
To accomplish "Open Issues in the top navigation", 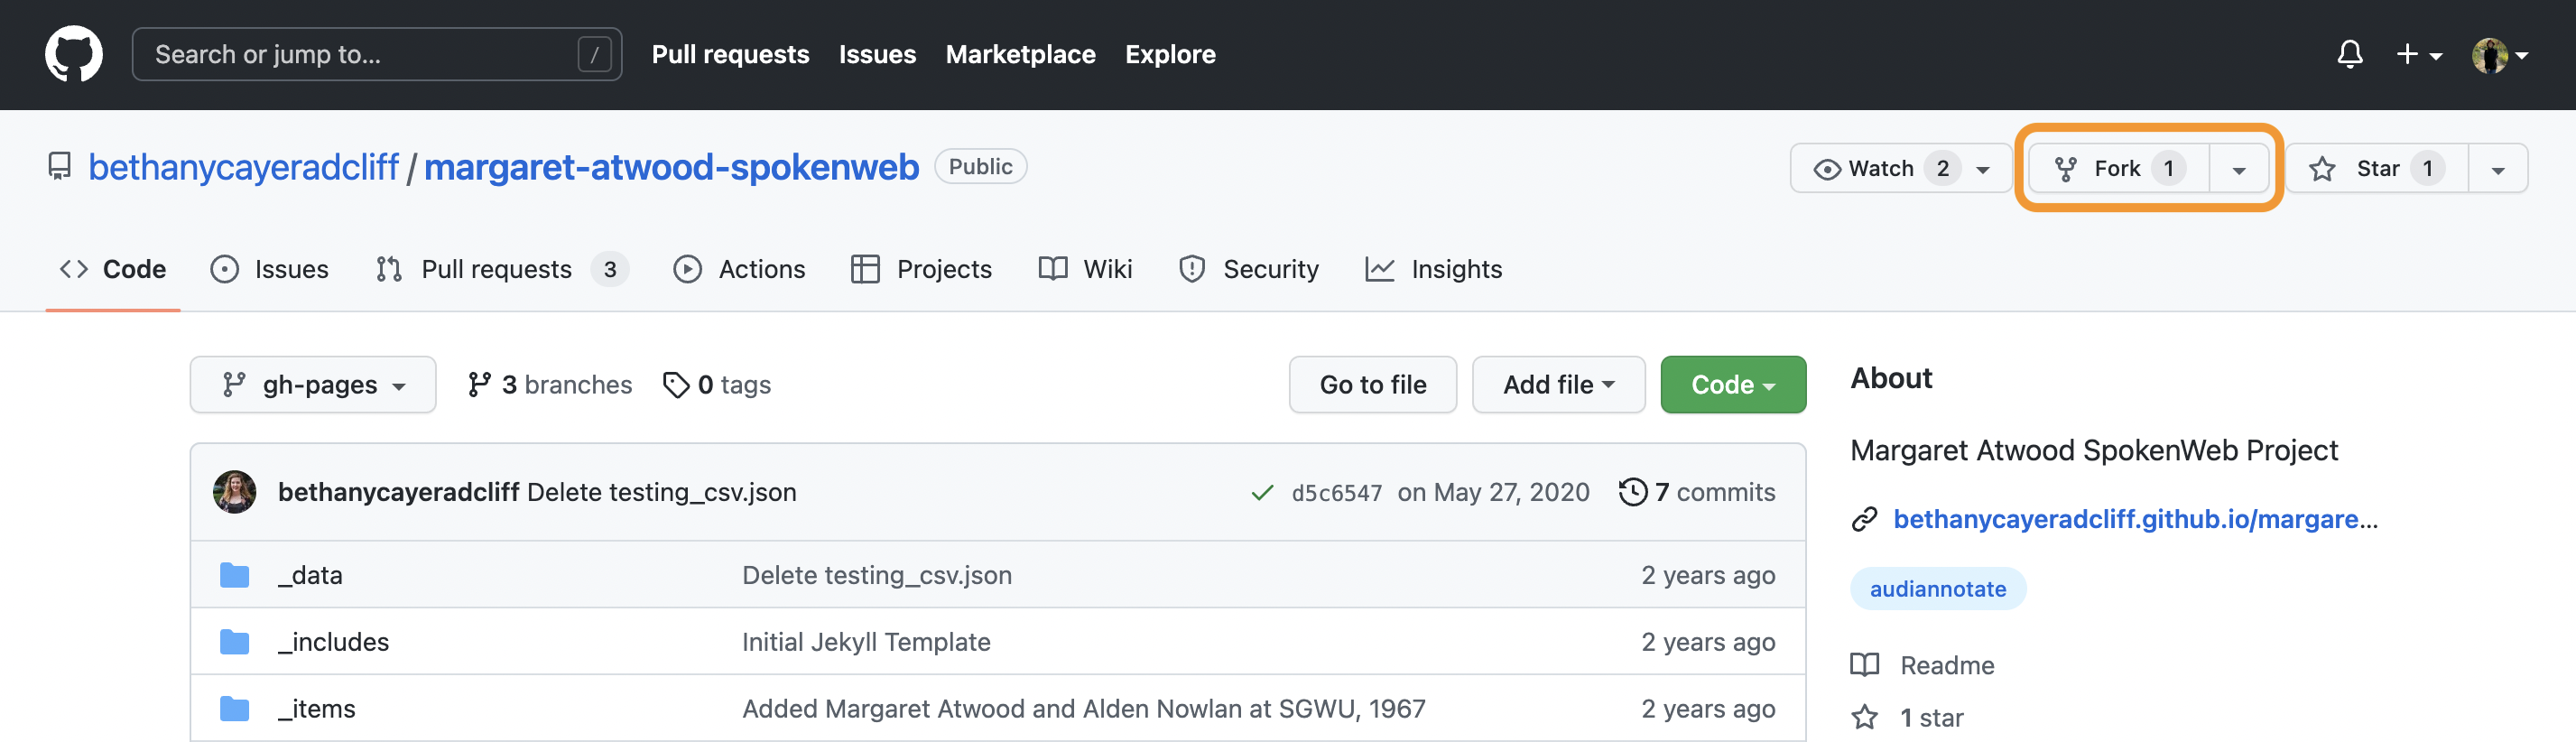I will point(877,54).
